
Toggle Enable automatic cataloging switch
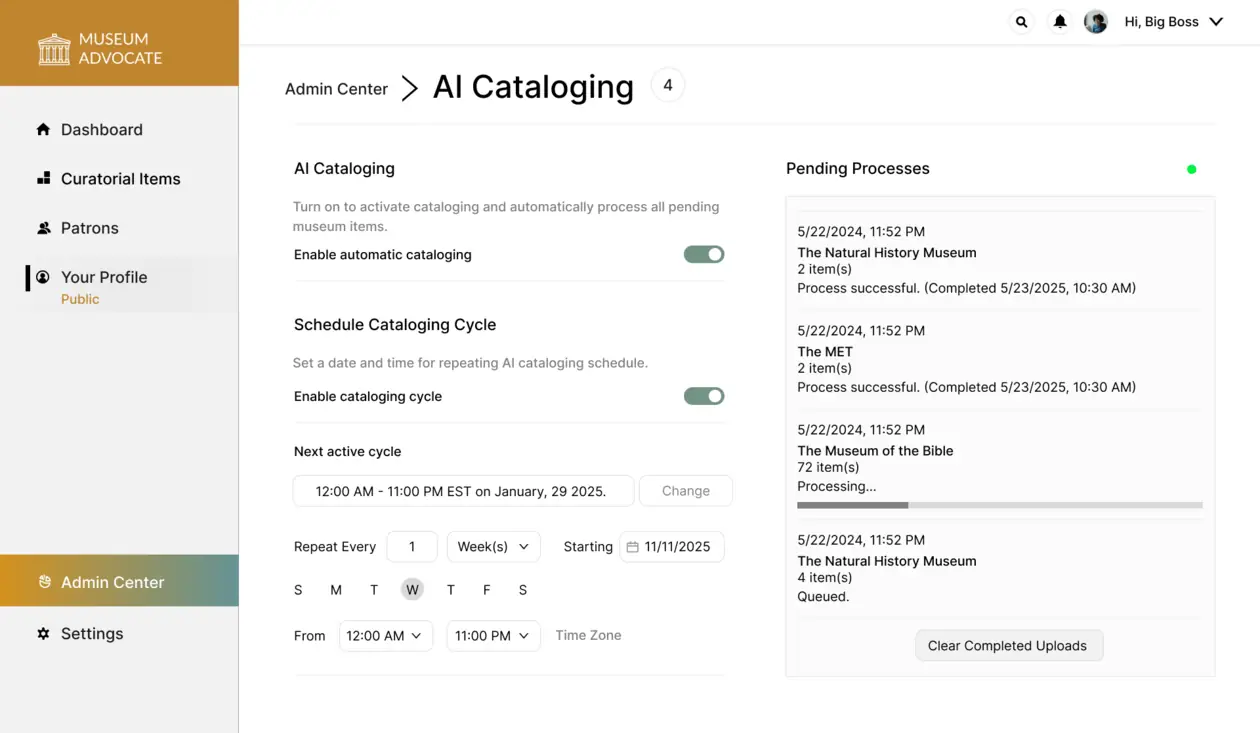[x=704, y=254]
